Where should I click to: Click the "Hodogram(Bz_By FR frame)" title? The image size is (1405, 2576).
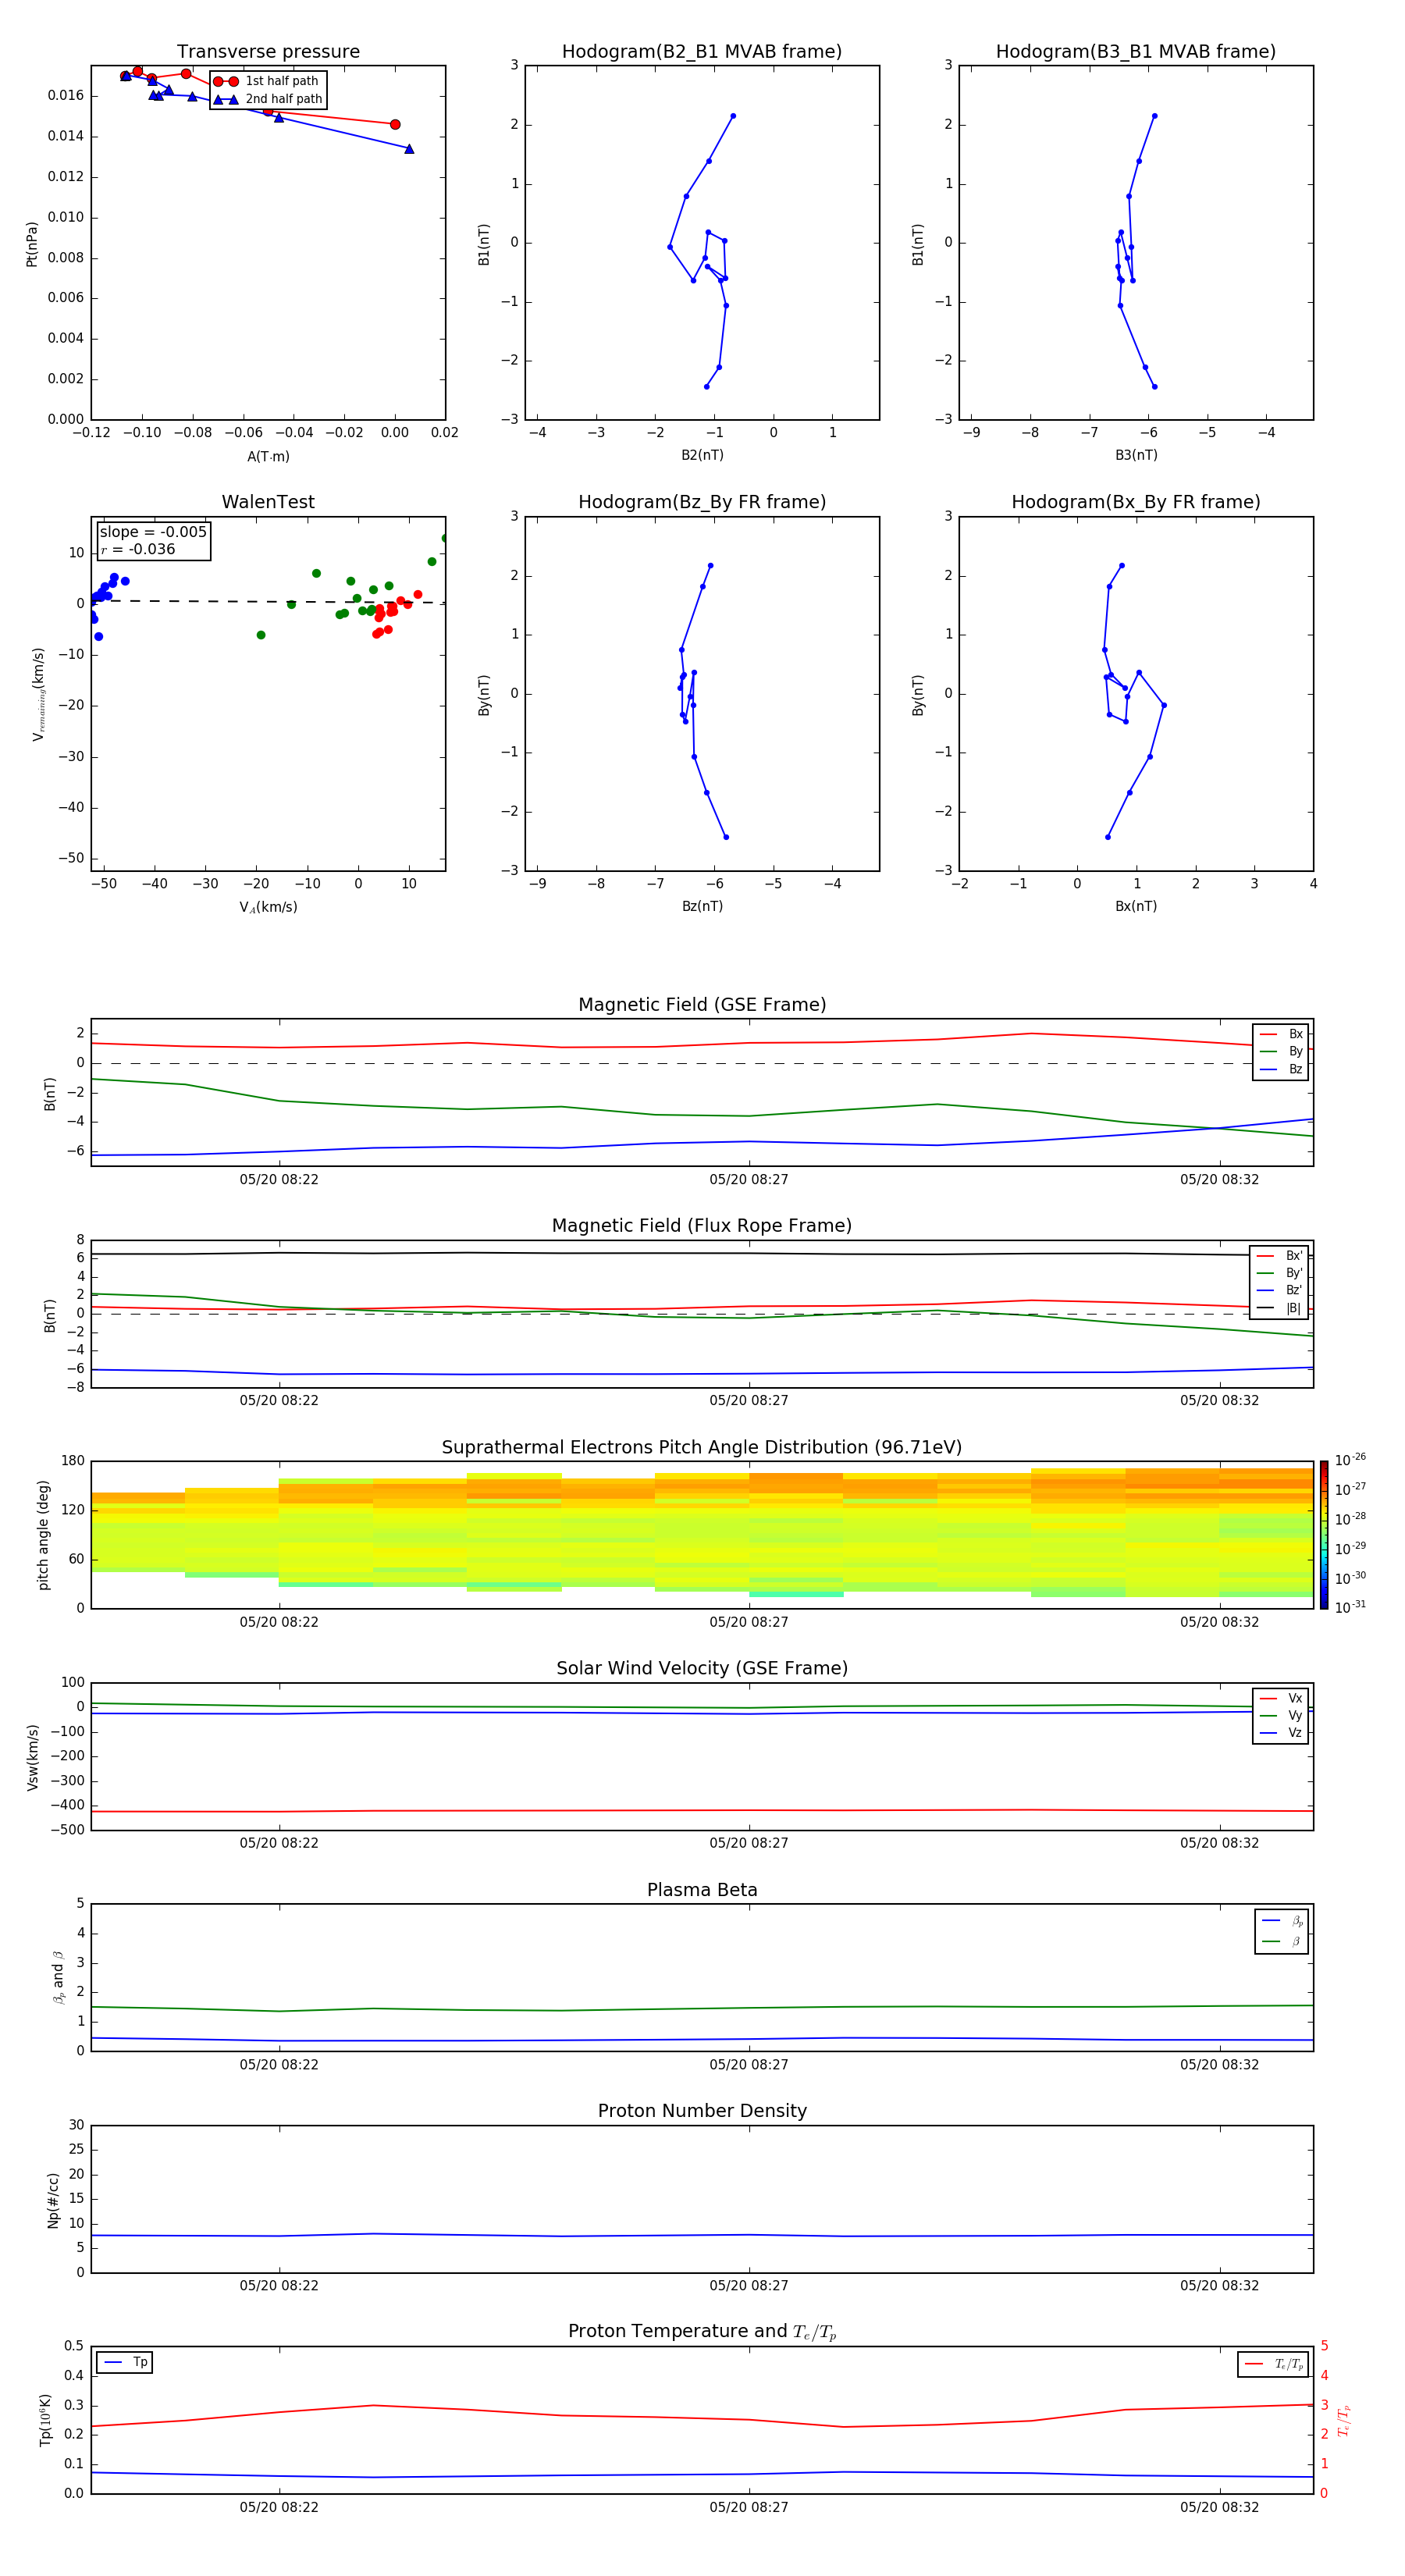[702, 502]
